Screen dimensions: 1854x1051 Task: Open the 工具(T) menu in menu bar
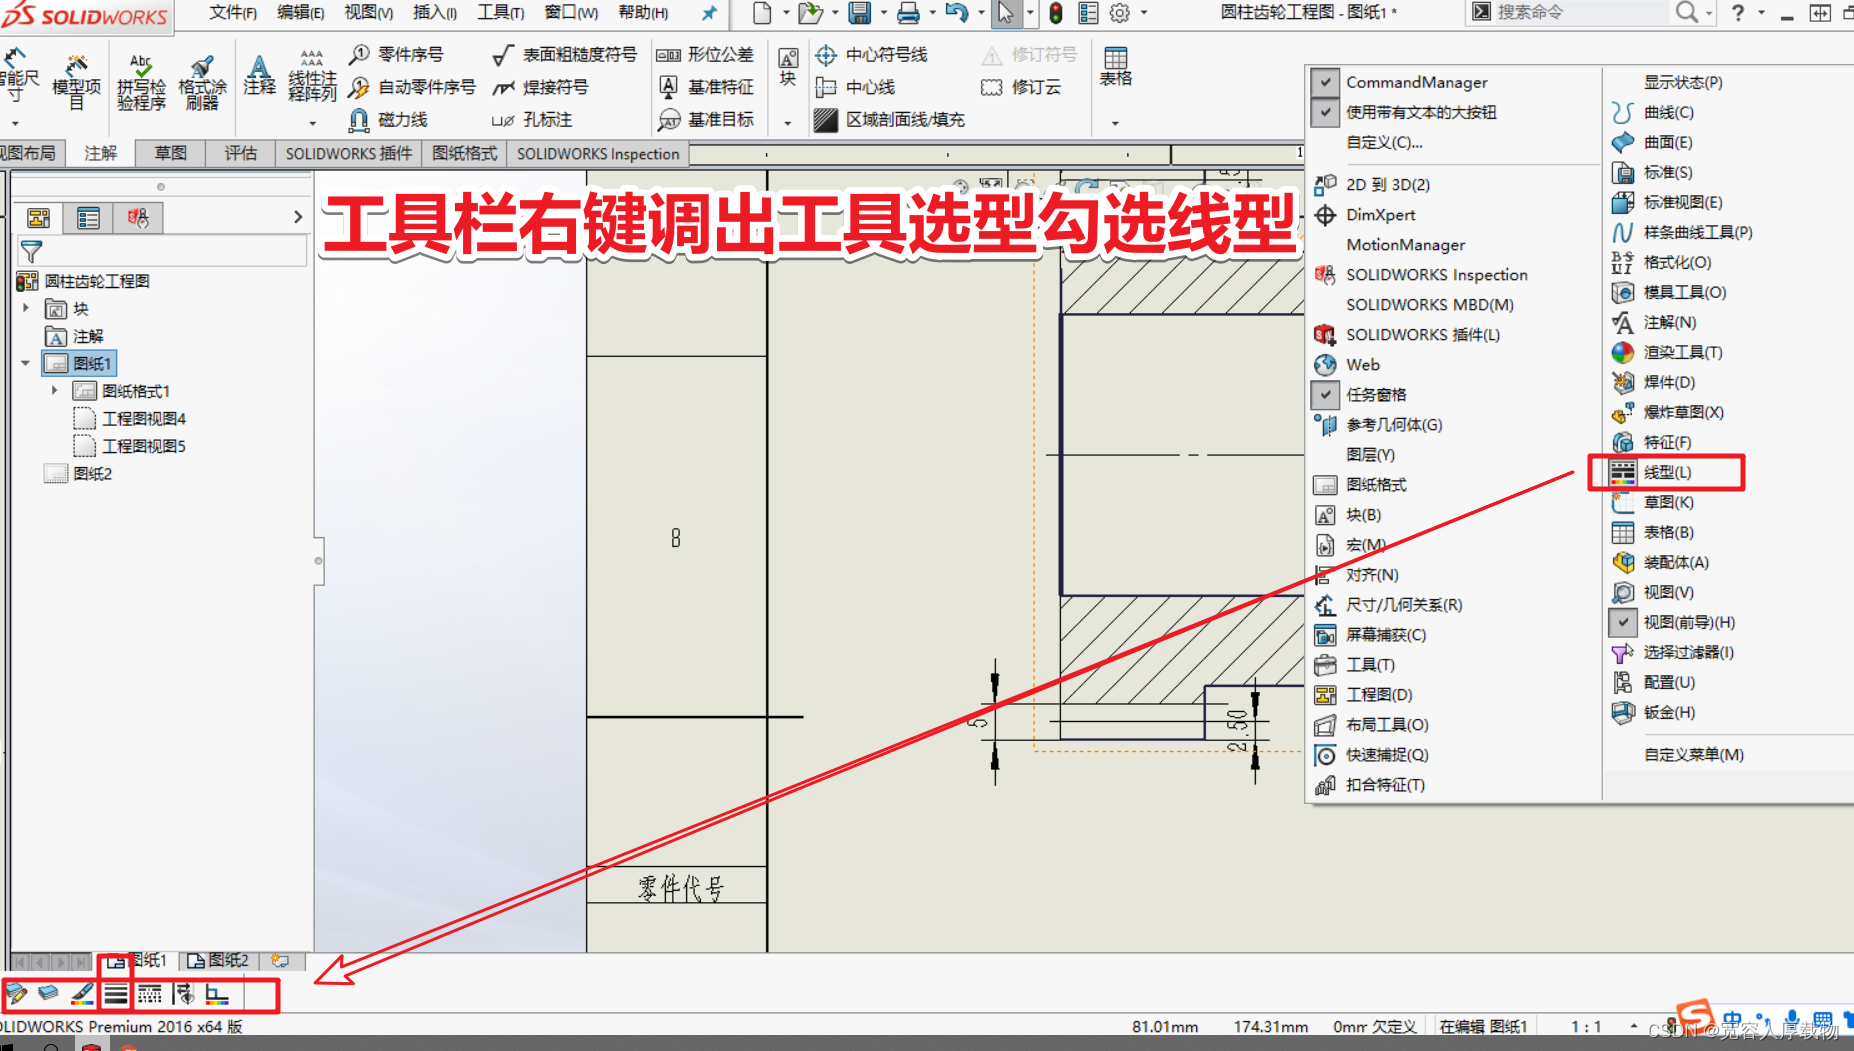pos(500,13)
